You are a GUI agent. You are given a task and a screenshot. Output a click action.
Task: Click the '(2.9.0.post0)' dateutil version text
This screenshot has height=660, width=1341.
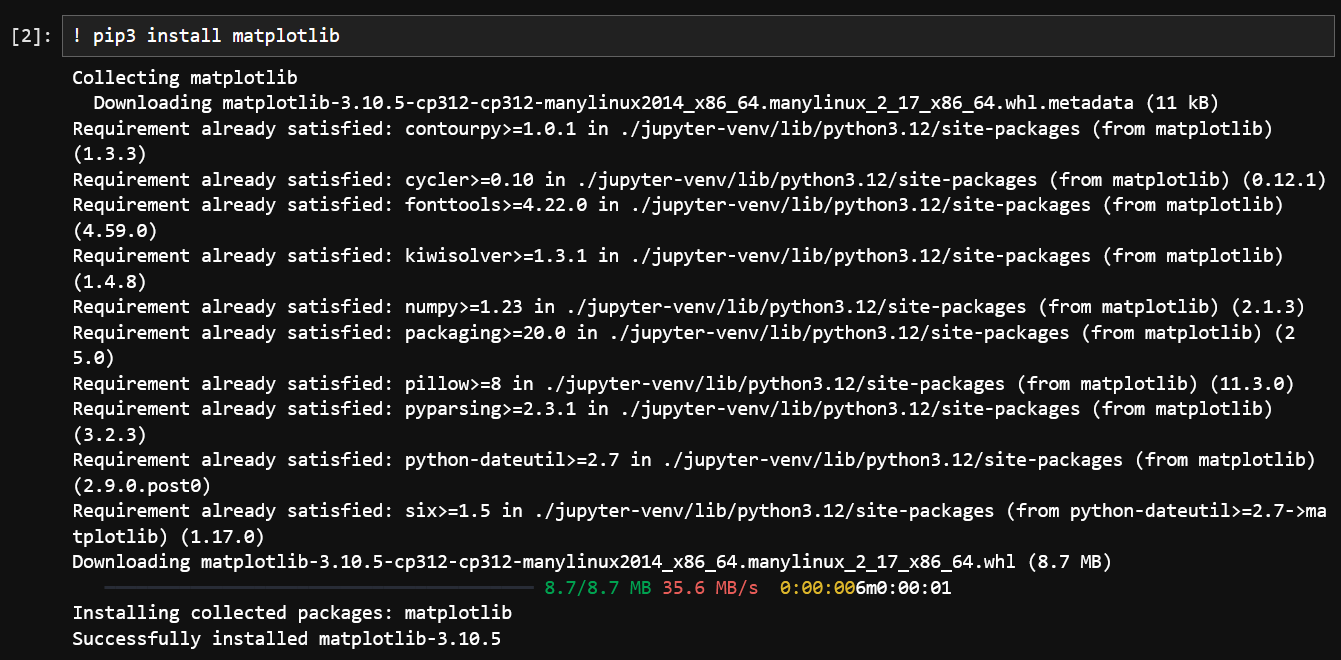(142, 485)
